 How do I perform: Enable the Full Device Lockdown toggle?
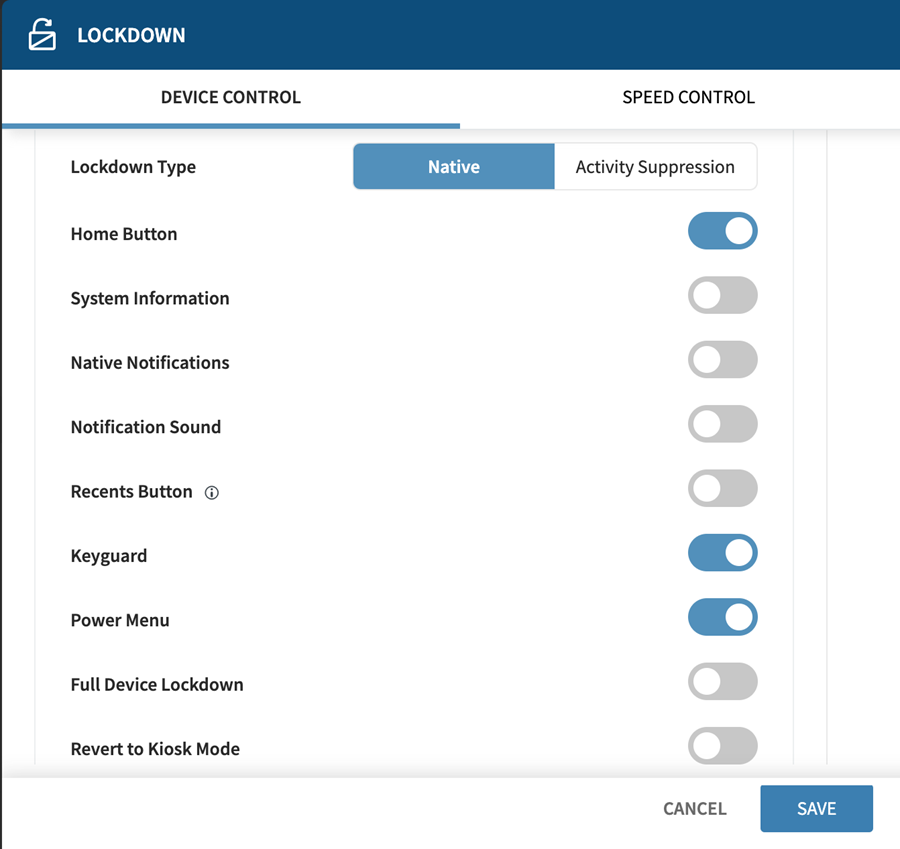pyautogui.click(x=723, y=681)
